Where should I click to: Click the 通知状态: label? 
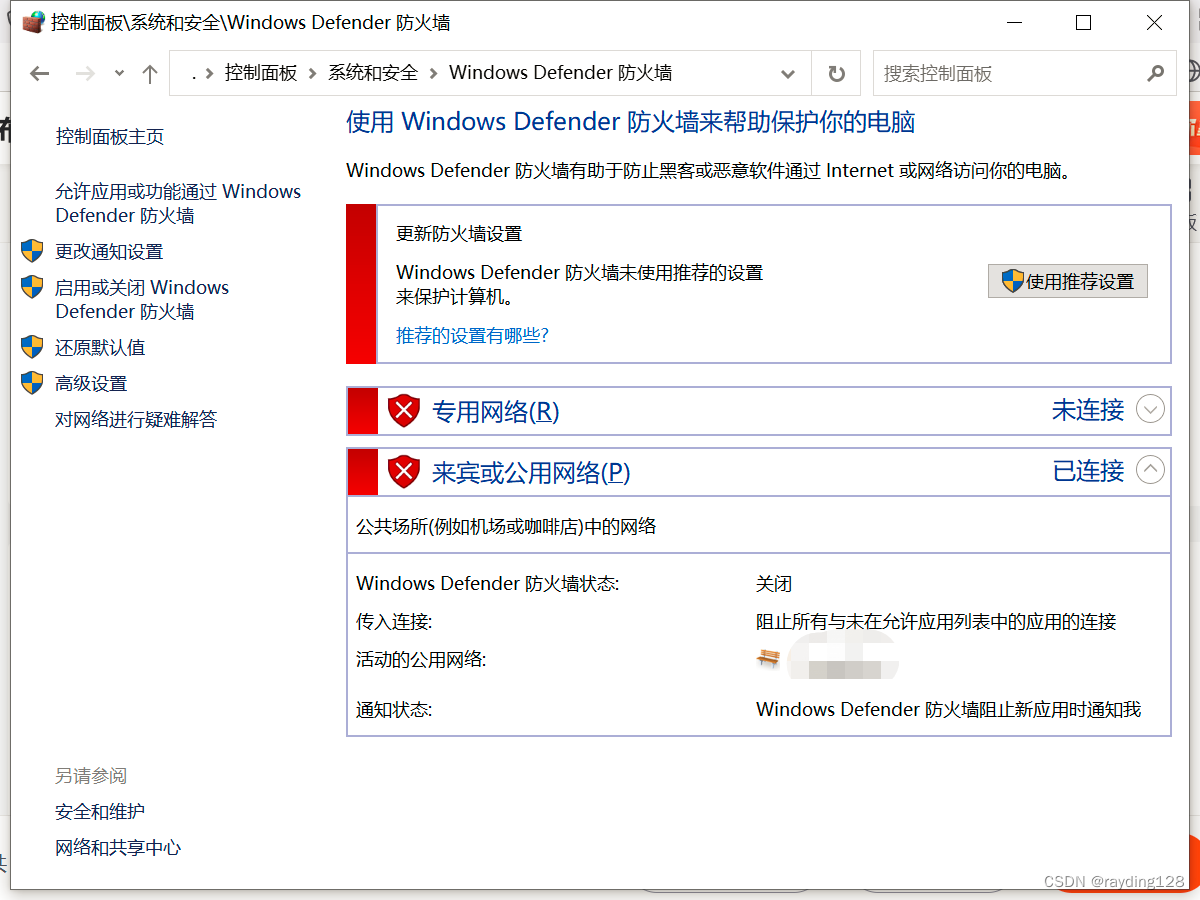[x=394, y=710]
